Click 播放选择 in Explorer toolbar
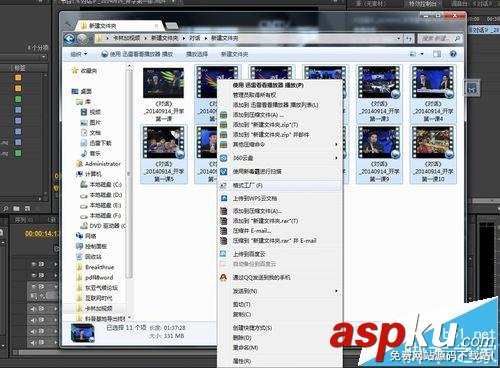The height and width of the screenshot is (368, 500). coord(197,54)
